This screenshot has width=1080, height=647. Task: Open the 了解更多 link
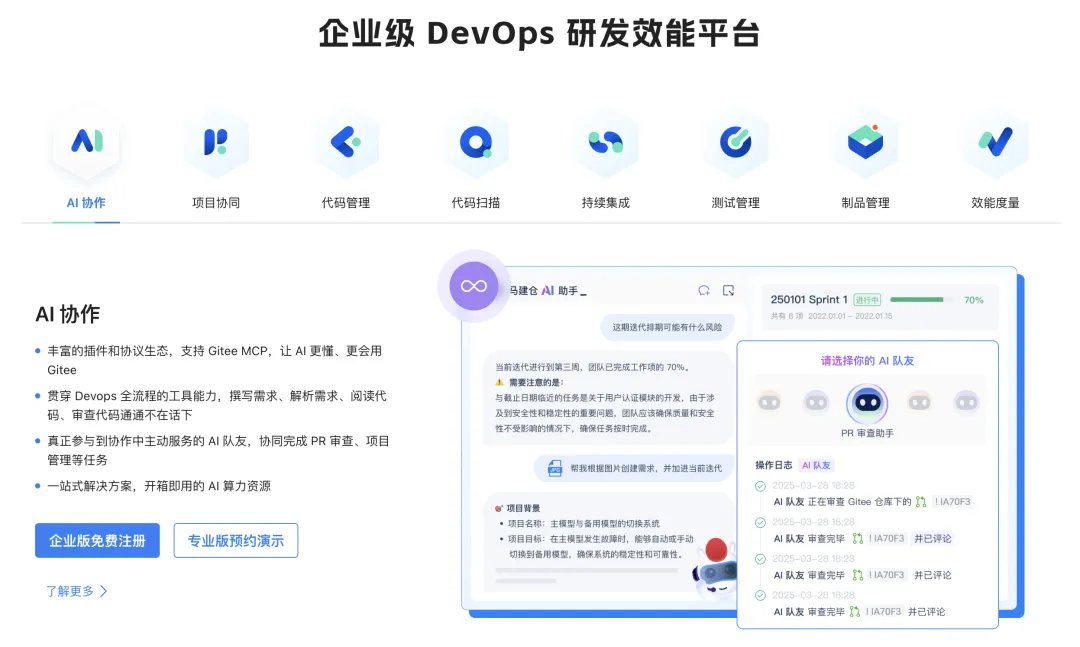coord(76,591)
